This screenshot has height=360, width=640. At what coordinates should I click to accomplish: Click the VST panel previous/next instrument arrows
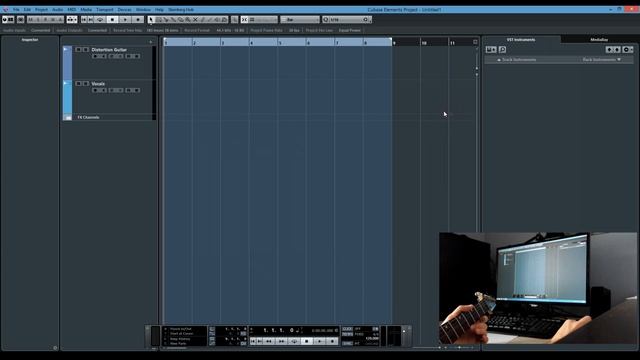[x=613, y=49]
